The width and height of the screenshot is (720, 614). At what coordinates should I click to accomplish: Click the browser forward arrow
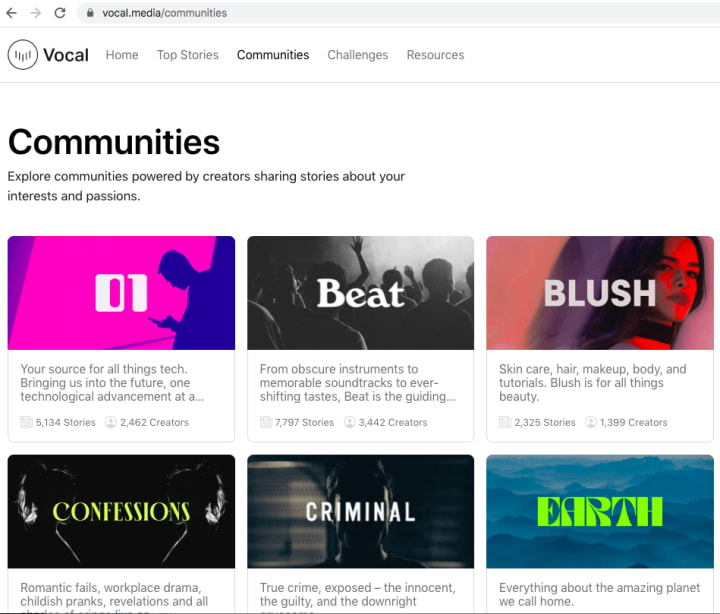tap(35, 13)
